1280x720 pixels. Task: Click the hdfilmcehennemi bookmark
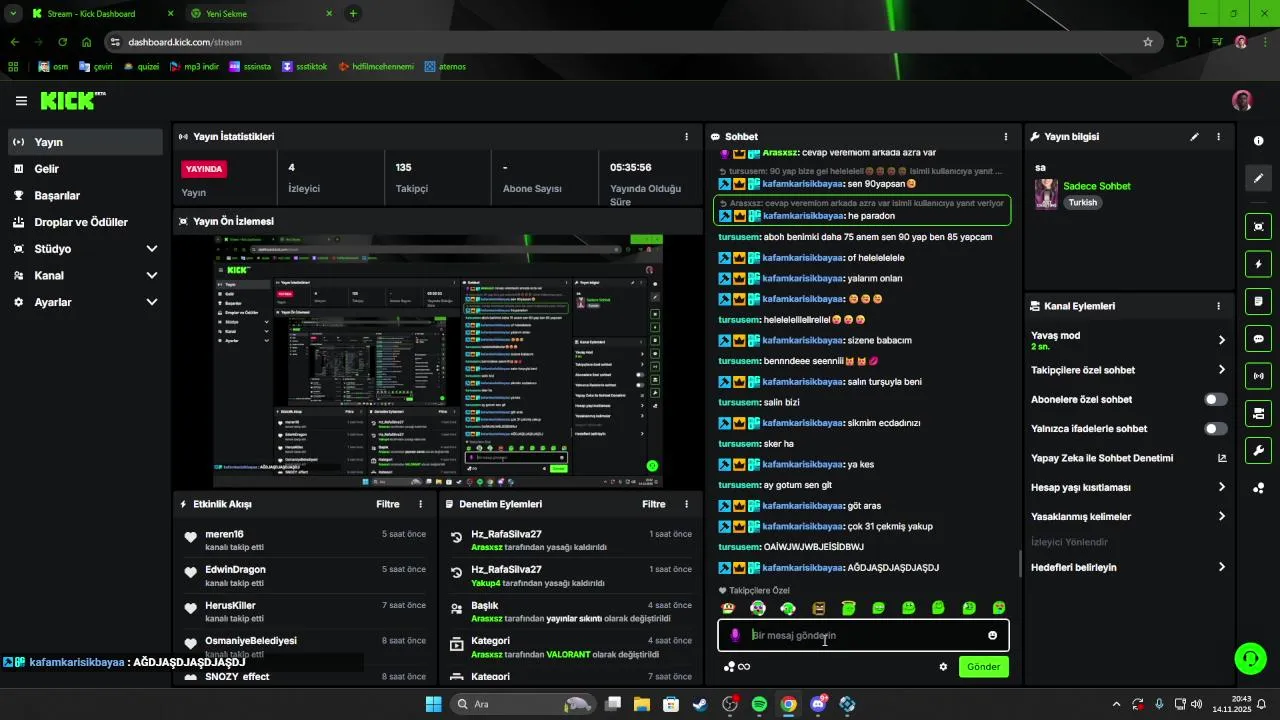pyautogui.click(x=375, y=67)
